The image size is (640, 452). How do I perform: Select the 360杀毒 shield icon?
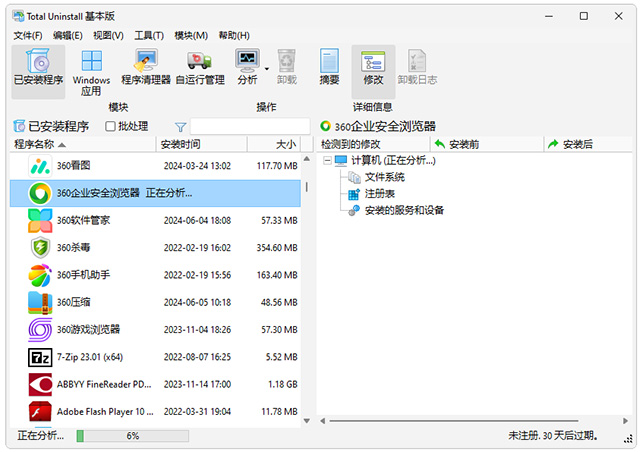click(40, 248)
